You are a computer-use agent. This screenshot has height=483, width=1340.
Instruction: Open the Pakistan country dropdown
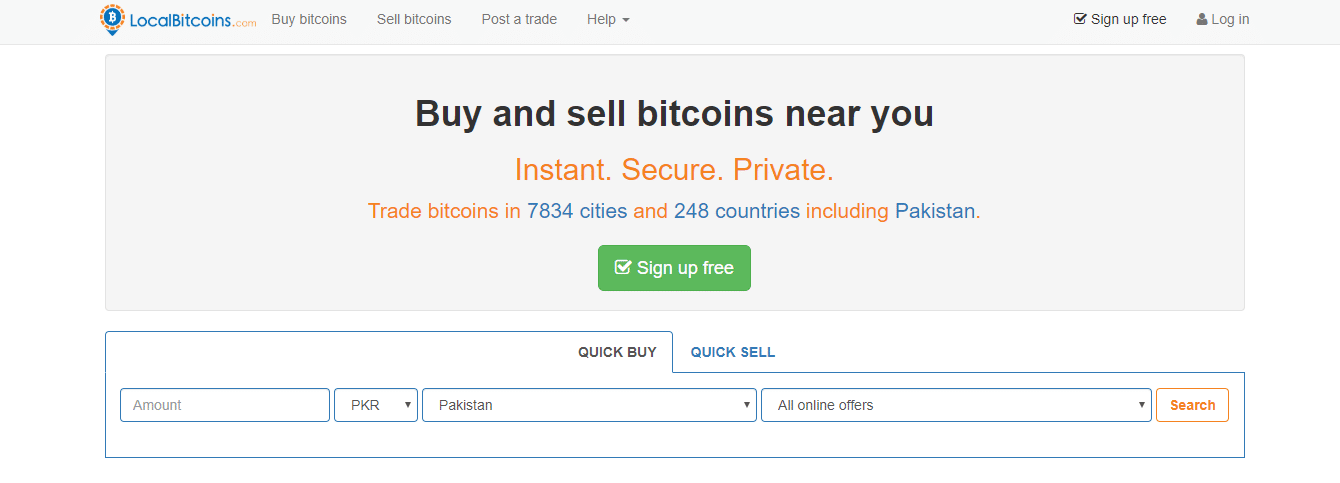[x=589, y=405]
